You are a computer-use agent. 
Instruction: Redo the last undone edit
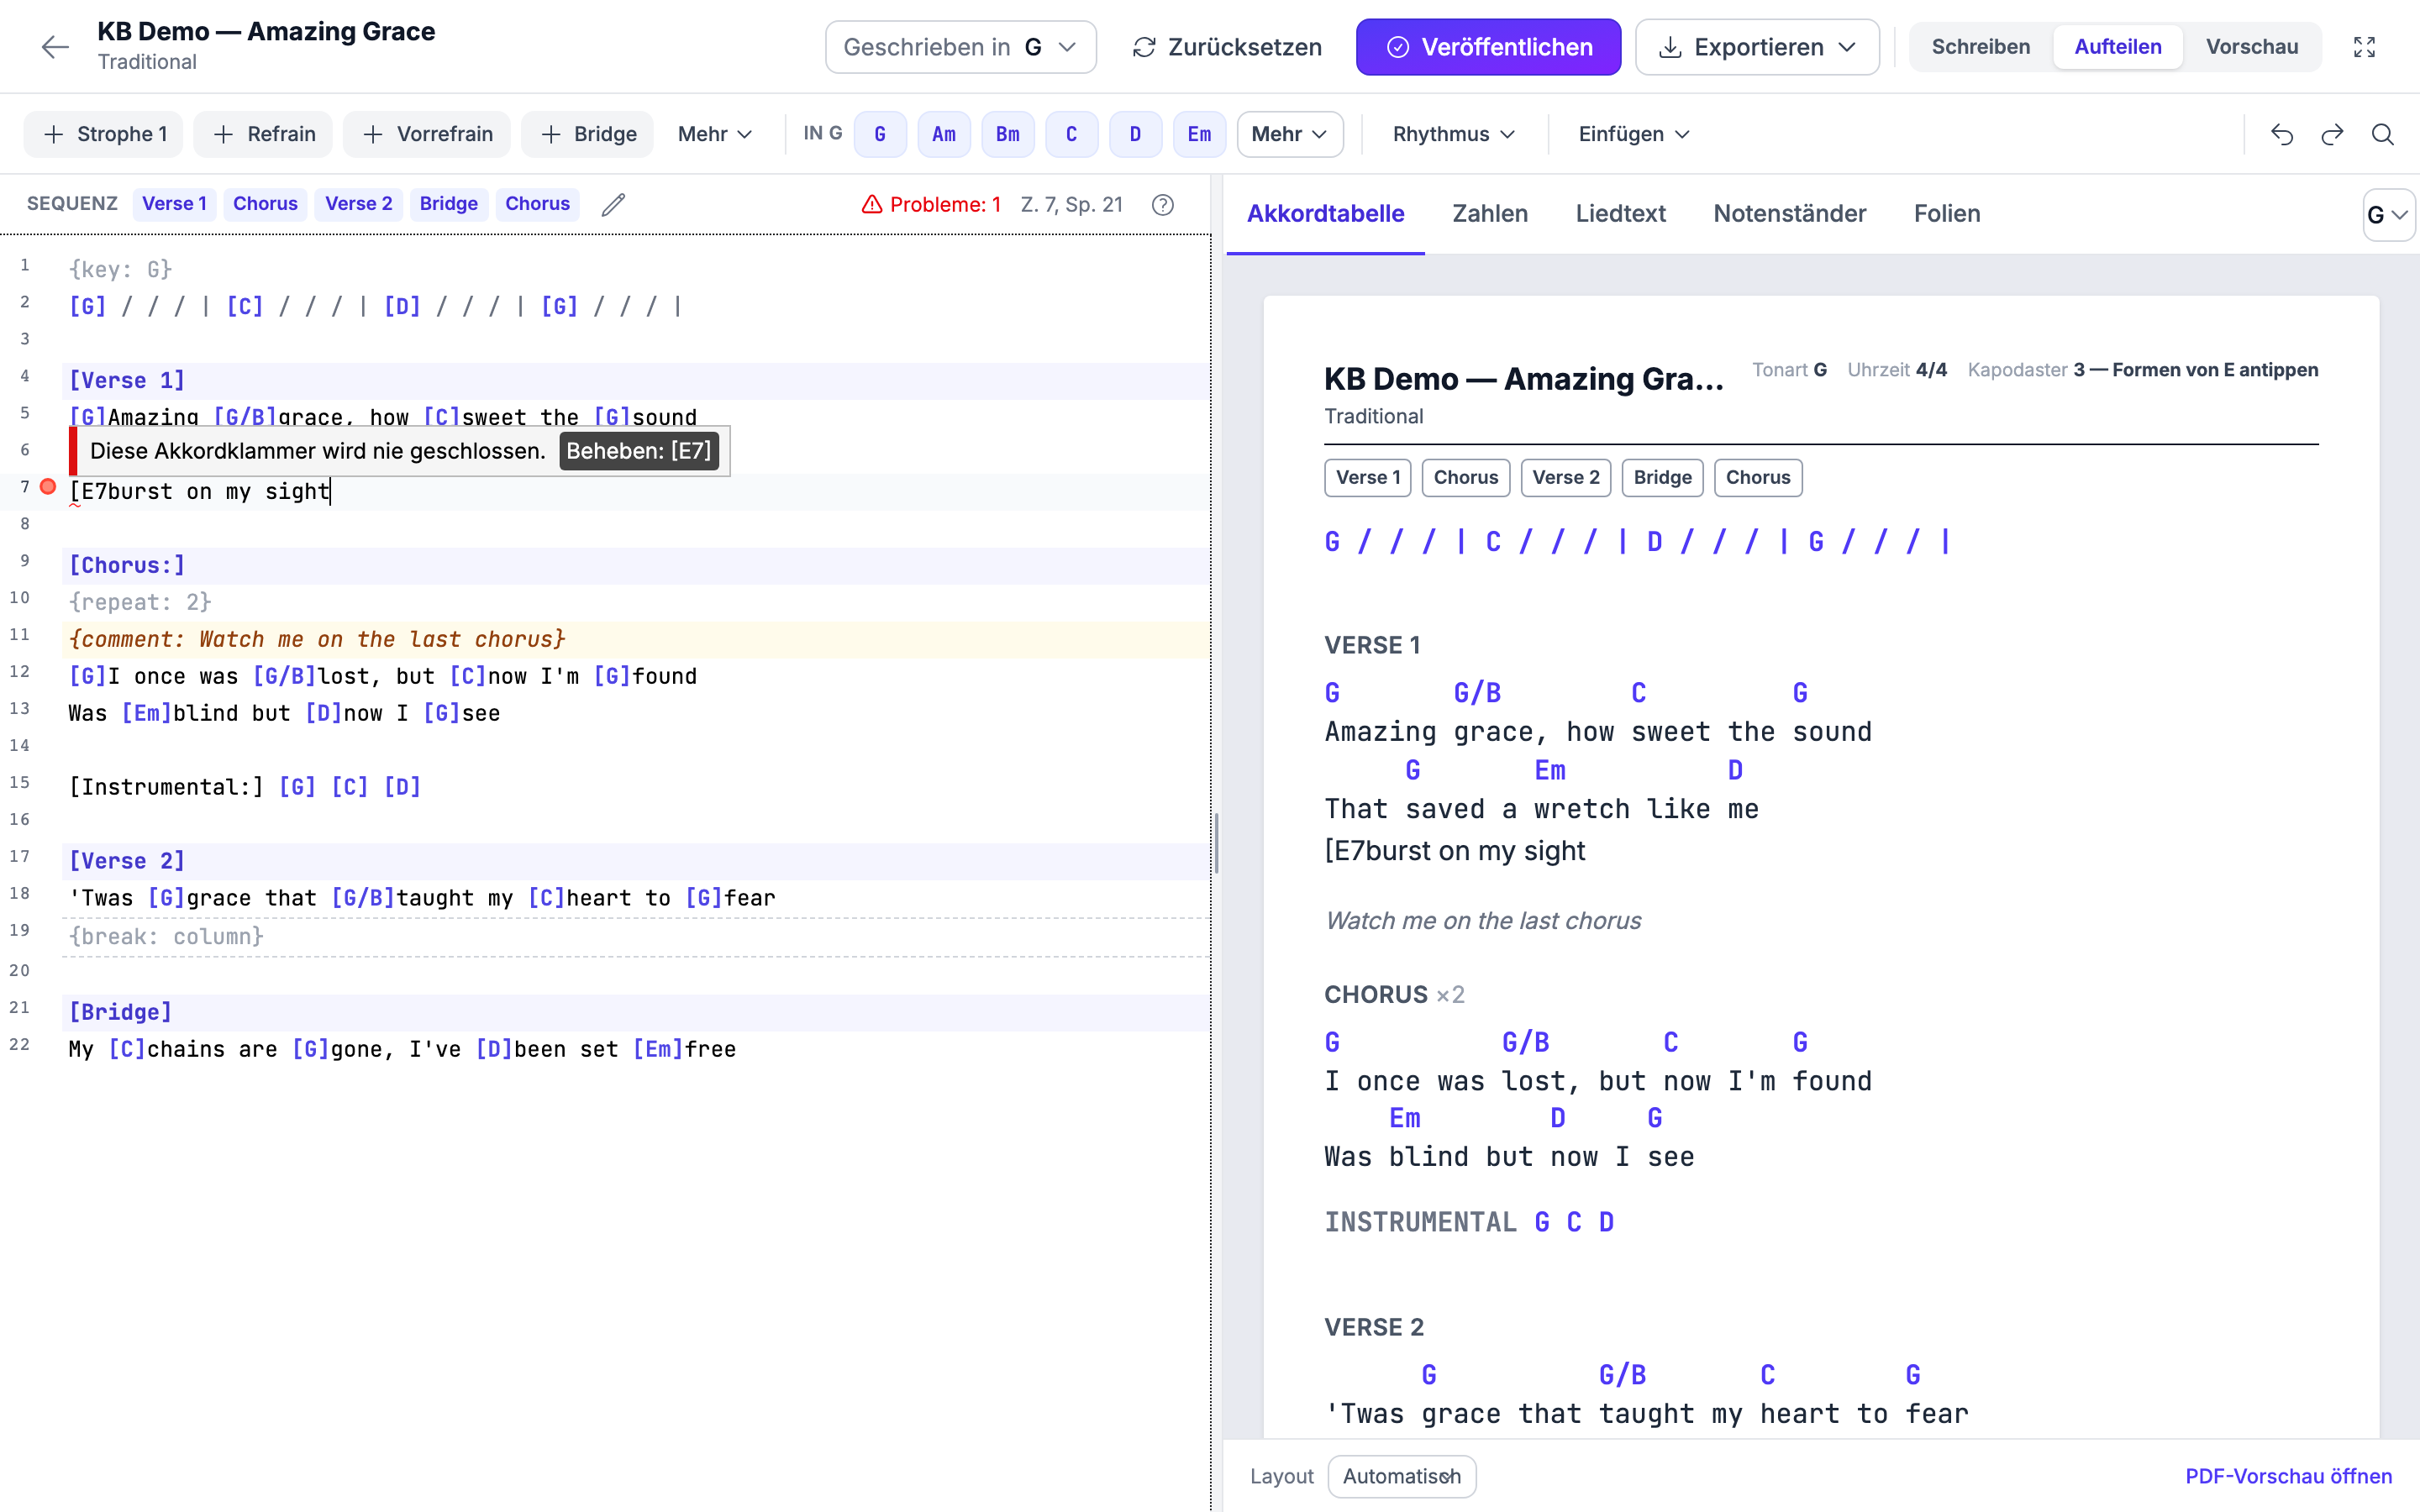[x=2332, y=134]
